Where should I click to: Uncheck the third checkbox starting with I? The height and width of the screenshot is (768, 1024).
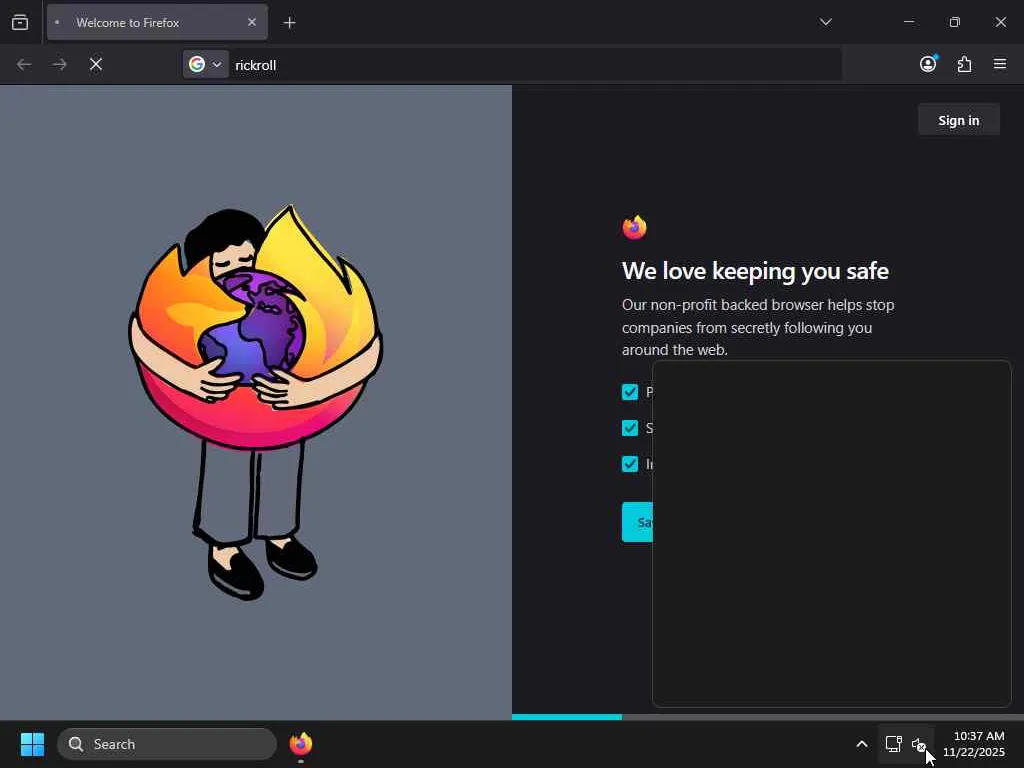pyautogui.click(x=630, y=464)
